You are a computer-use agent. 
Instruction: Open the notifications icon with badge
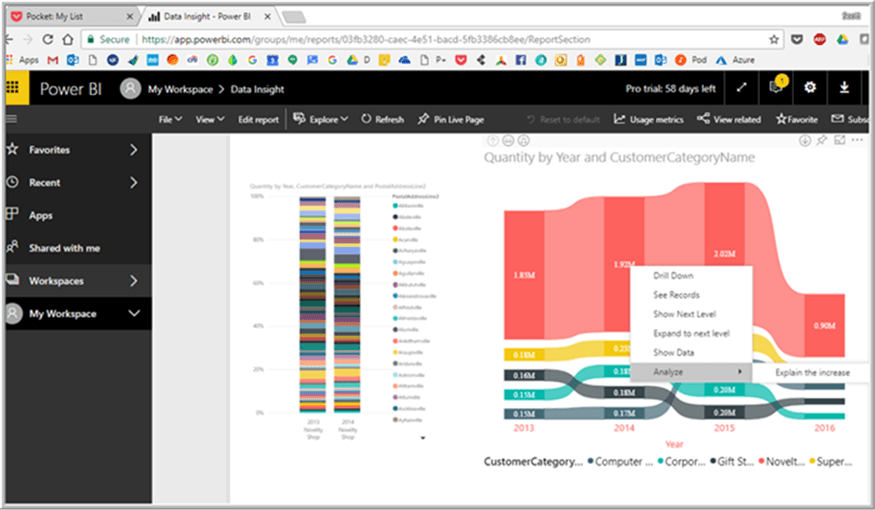[x=776, y=87]
